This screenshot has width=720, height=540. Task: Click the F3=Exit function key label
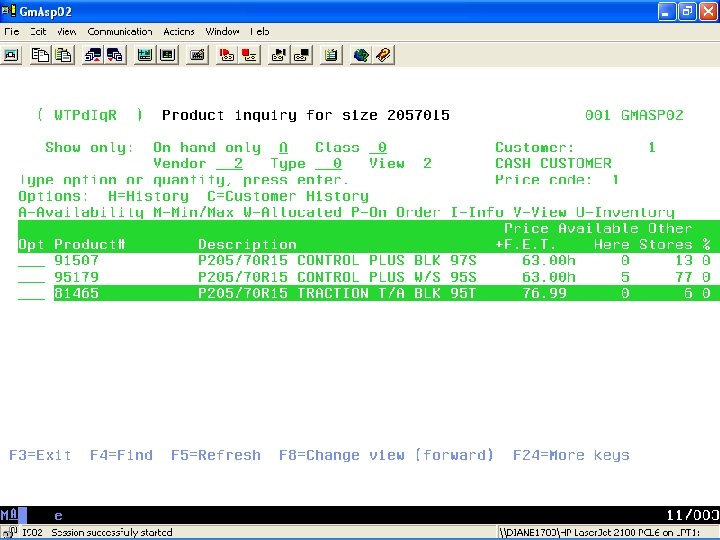[x=40, y=455]
